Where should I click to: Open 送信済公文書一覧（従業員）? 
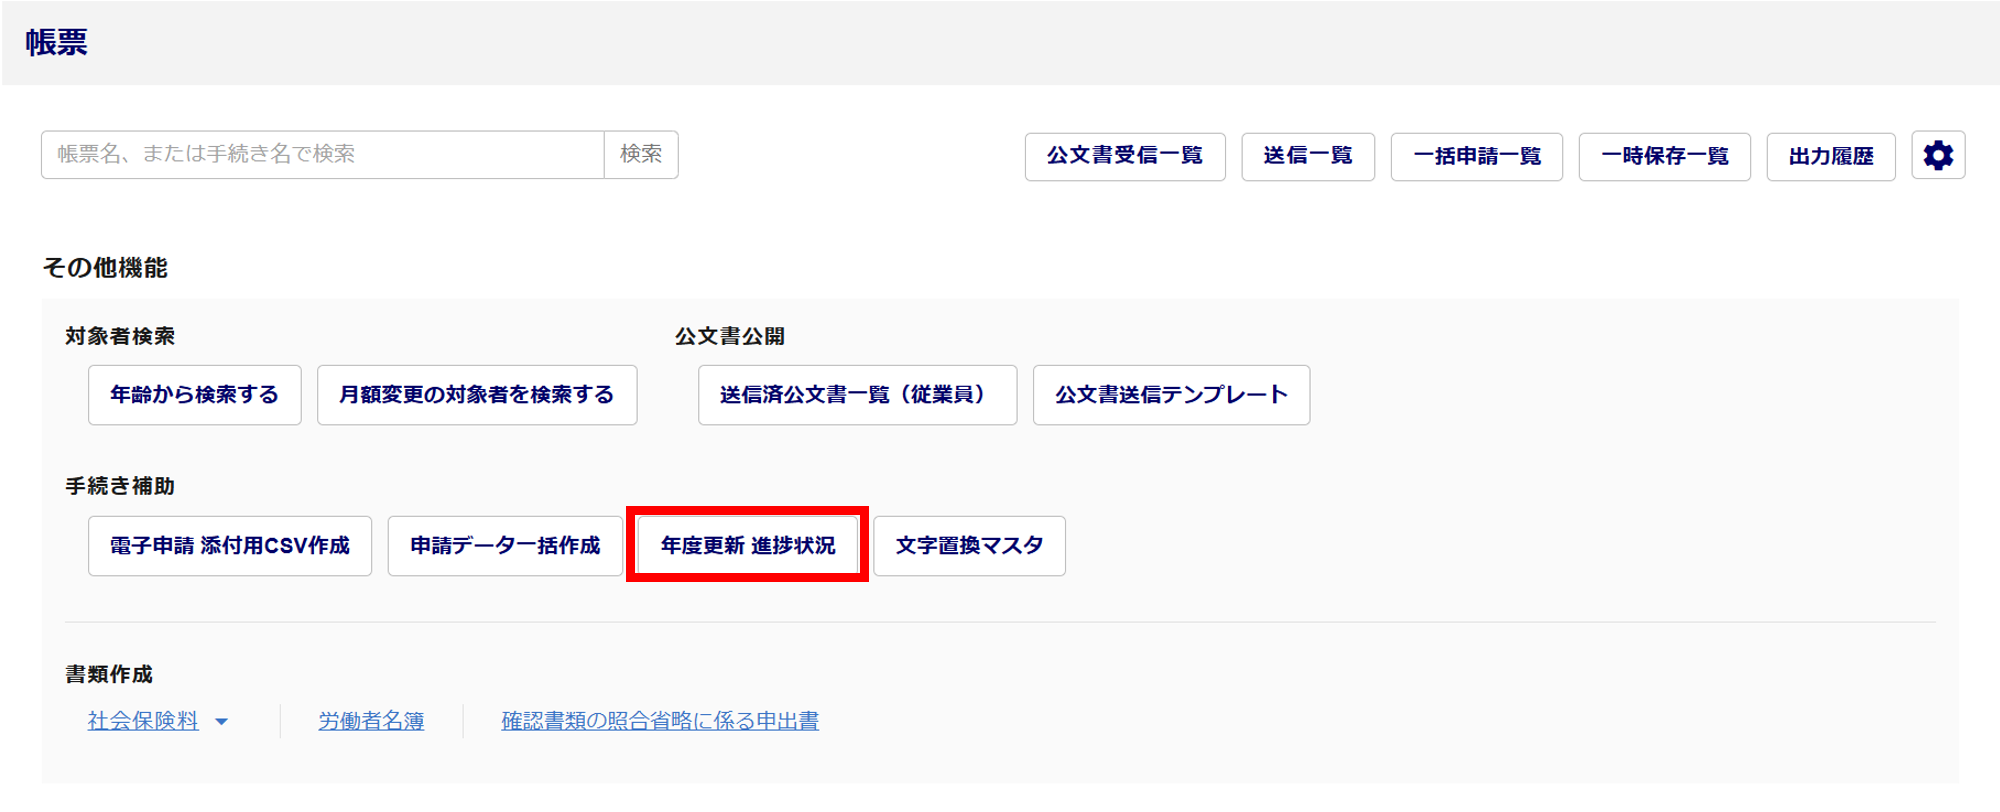tap(857, 395)
